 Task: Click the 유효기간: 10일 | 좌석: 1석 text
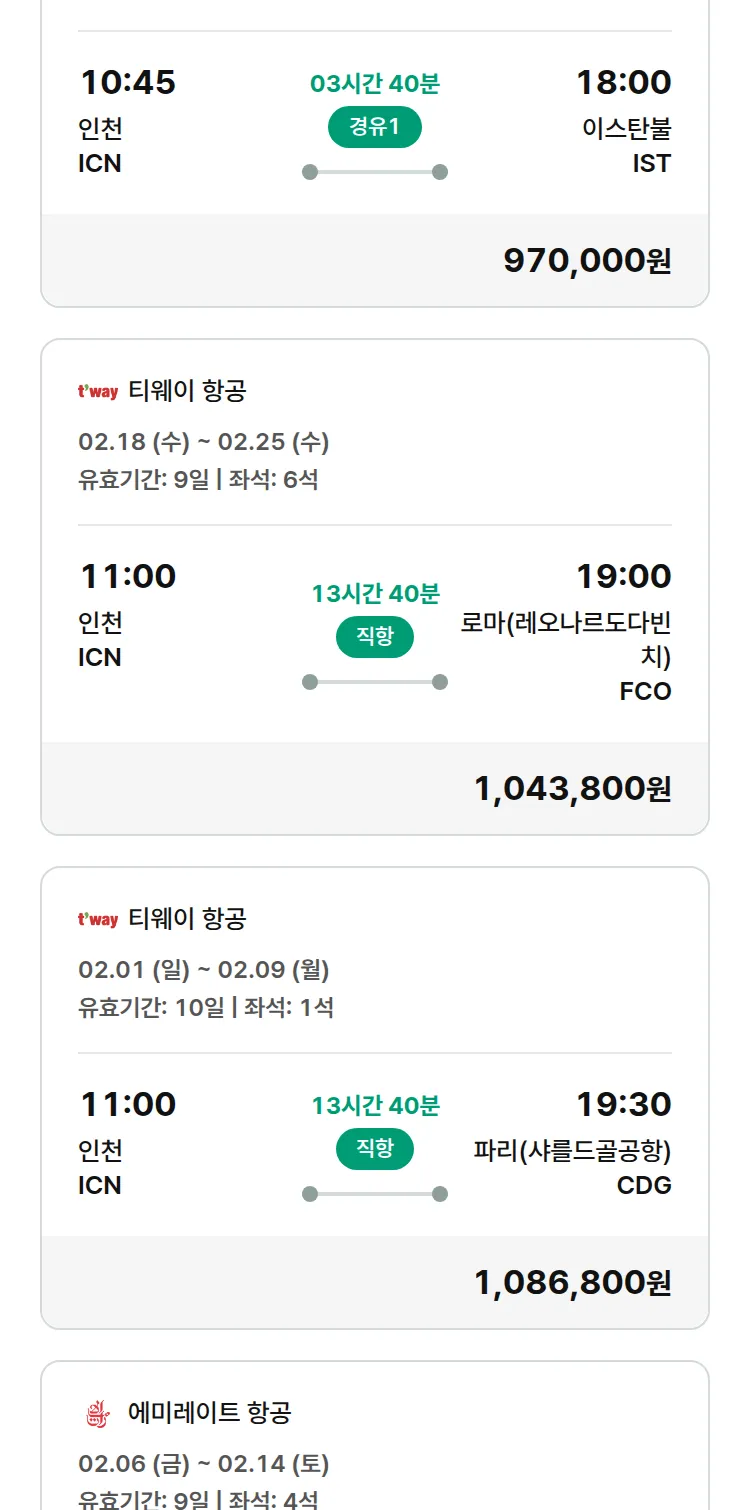pyautogui.click(x=206, y=1007)
